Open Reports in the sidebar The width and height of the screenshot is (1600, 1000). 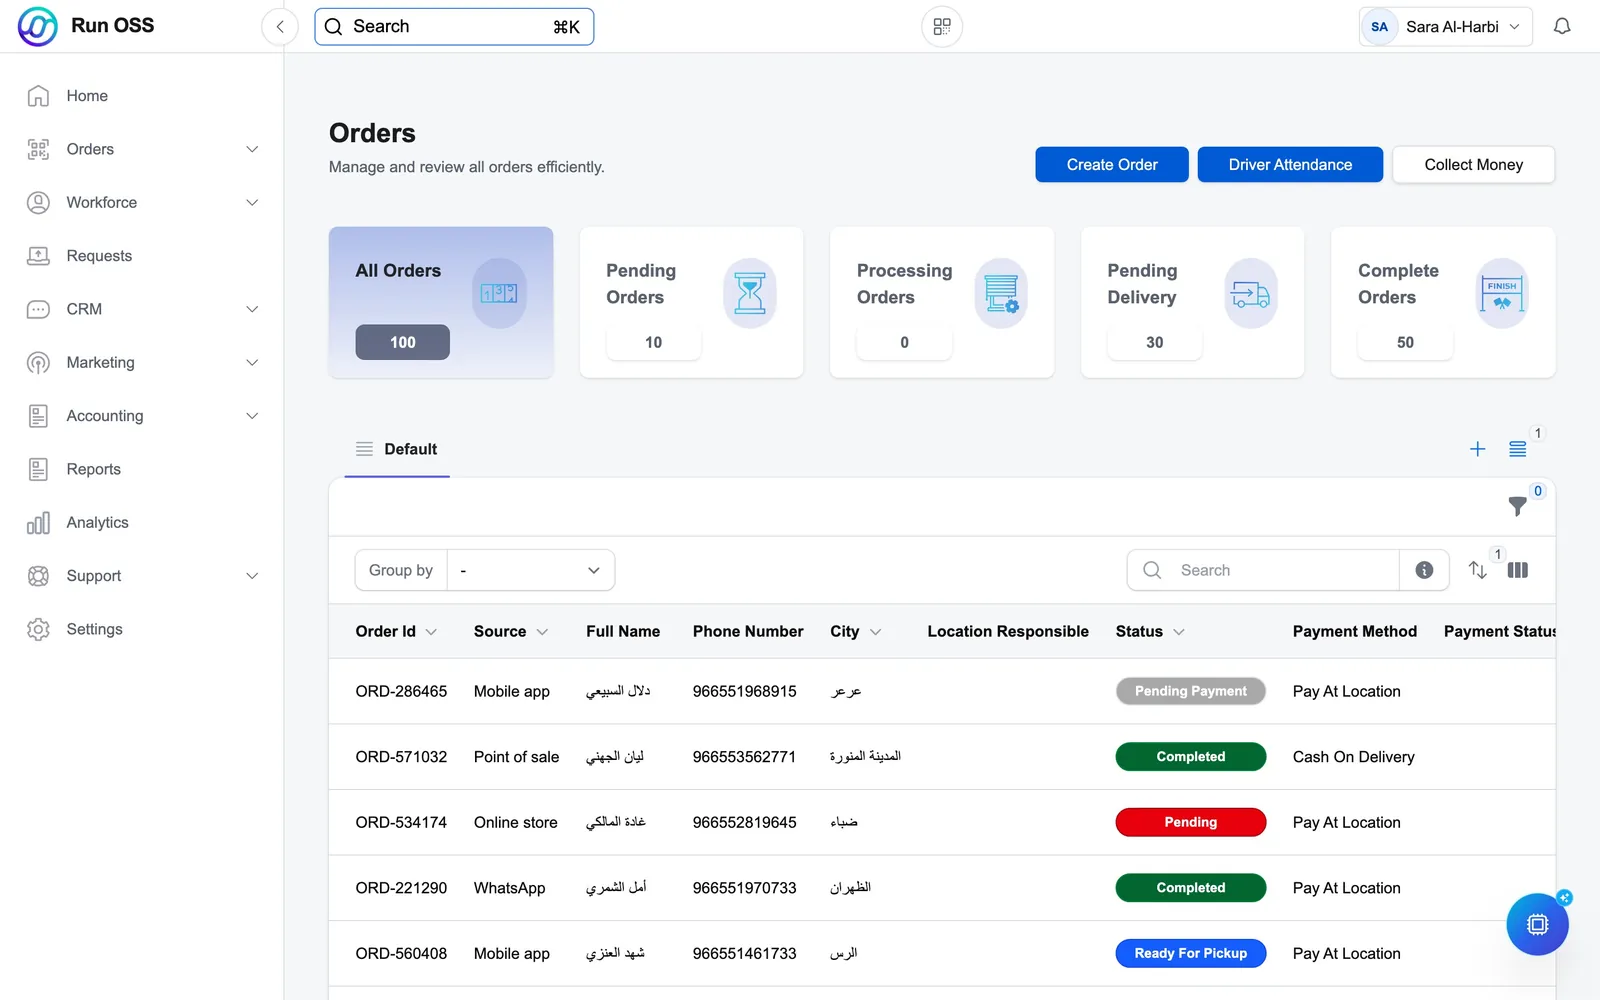pyautogui.click(x=94, y=469)
